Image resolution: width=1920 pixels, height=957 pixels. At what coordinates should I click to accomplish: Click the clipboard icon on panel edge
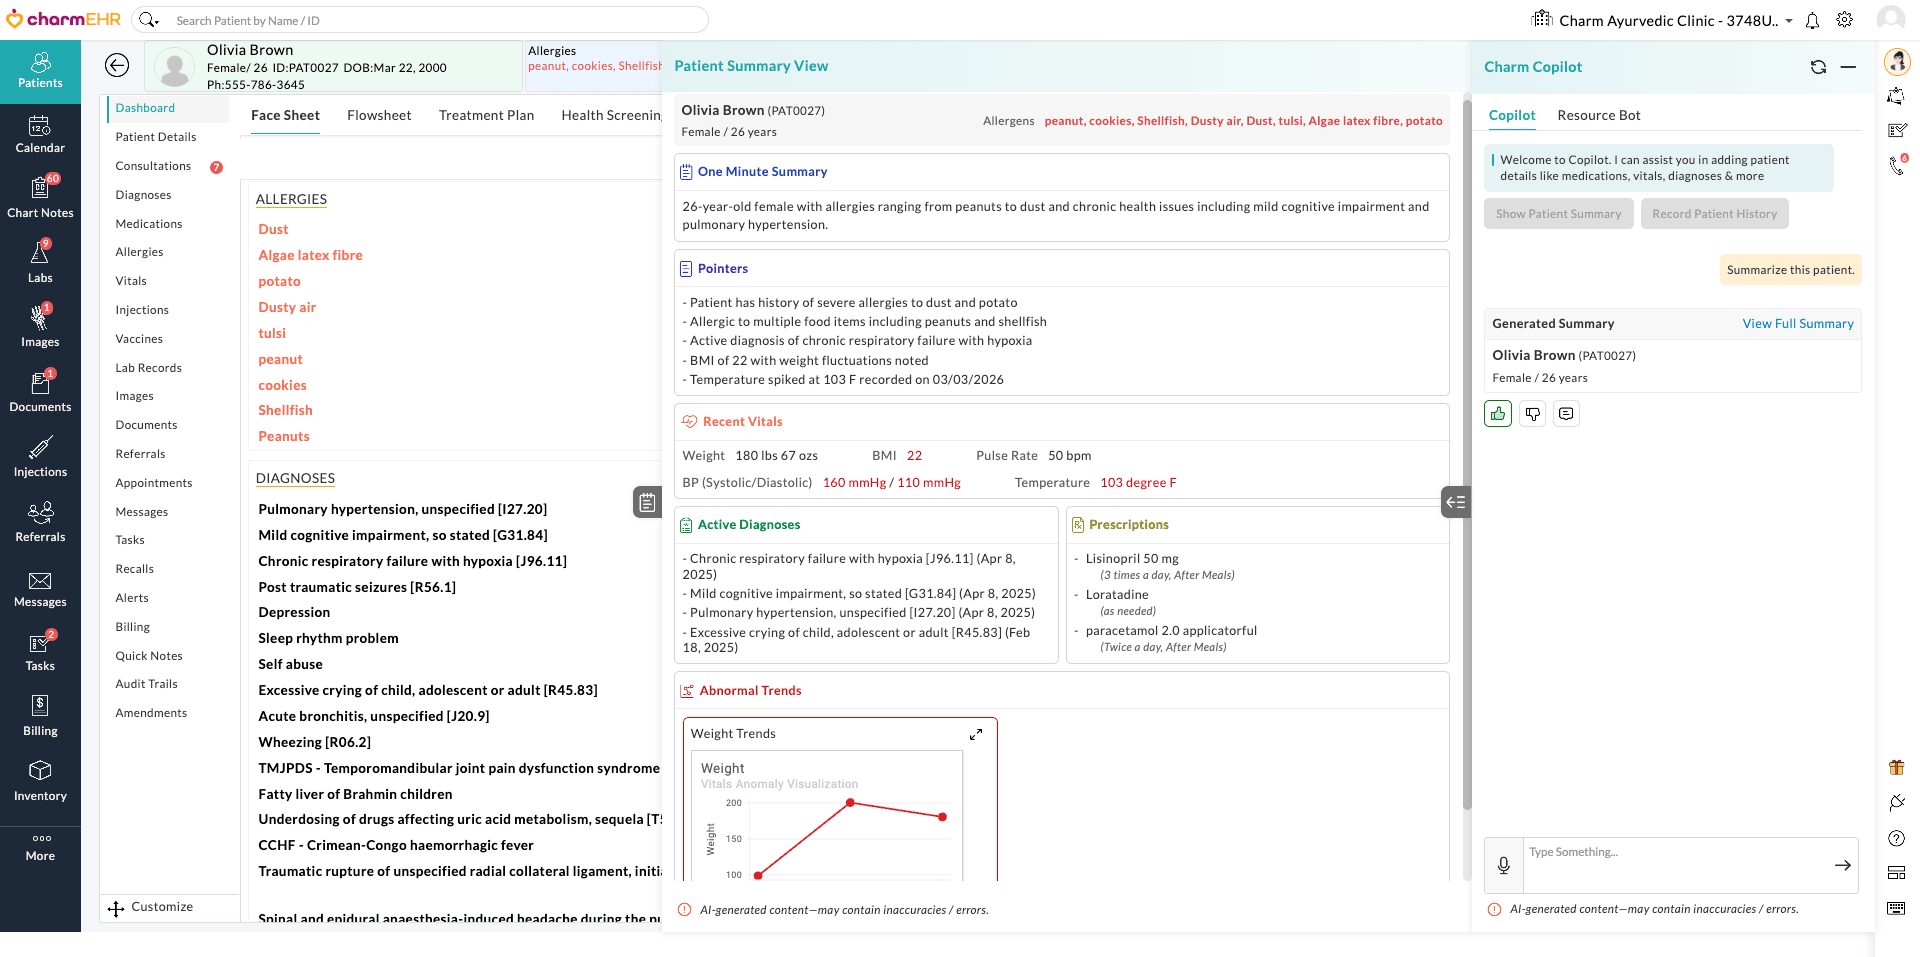click(x=648, y=502)
